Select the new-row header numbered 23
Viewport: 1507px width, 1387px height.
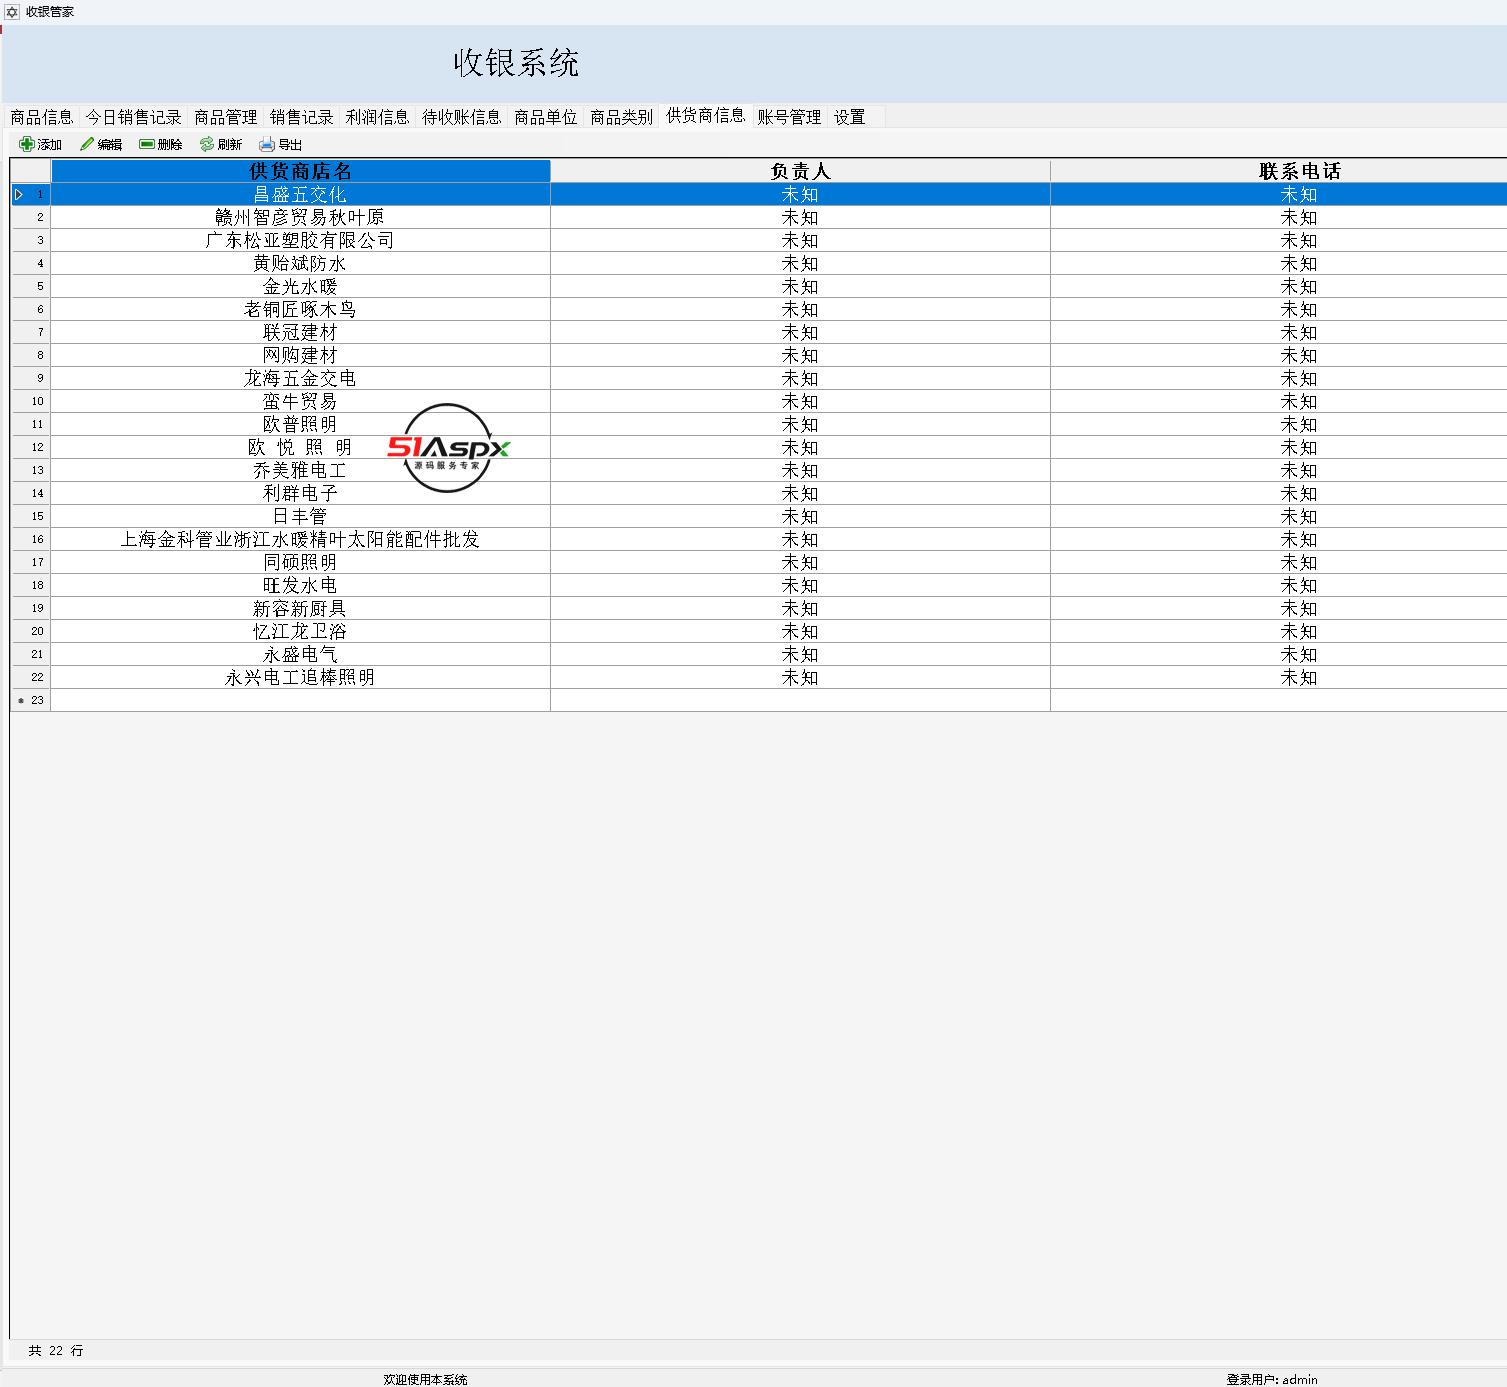click(30, 700)
